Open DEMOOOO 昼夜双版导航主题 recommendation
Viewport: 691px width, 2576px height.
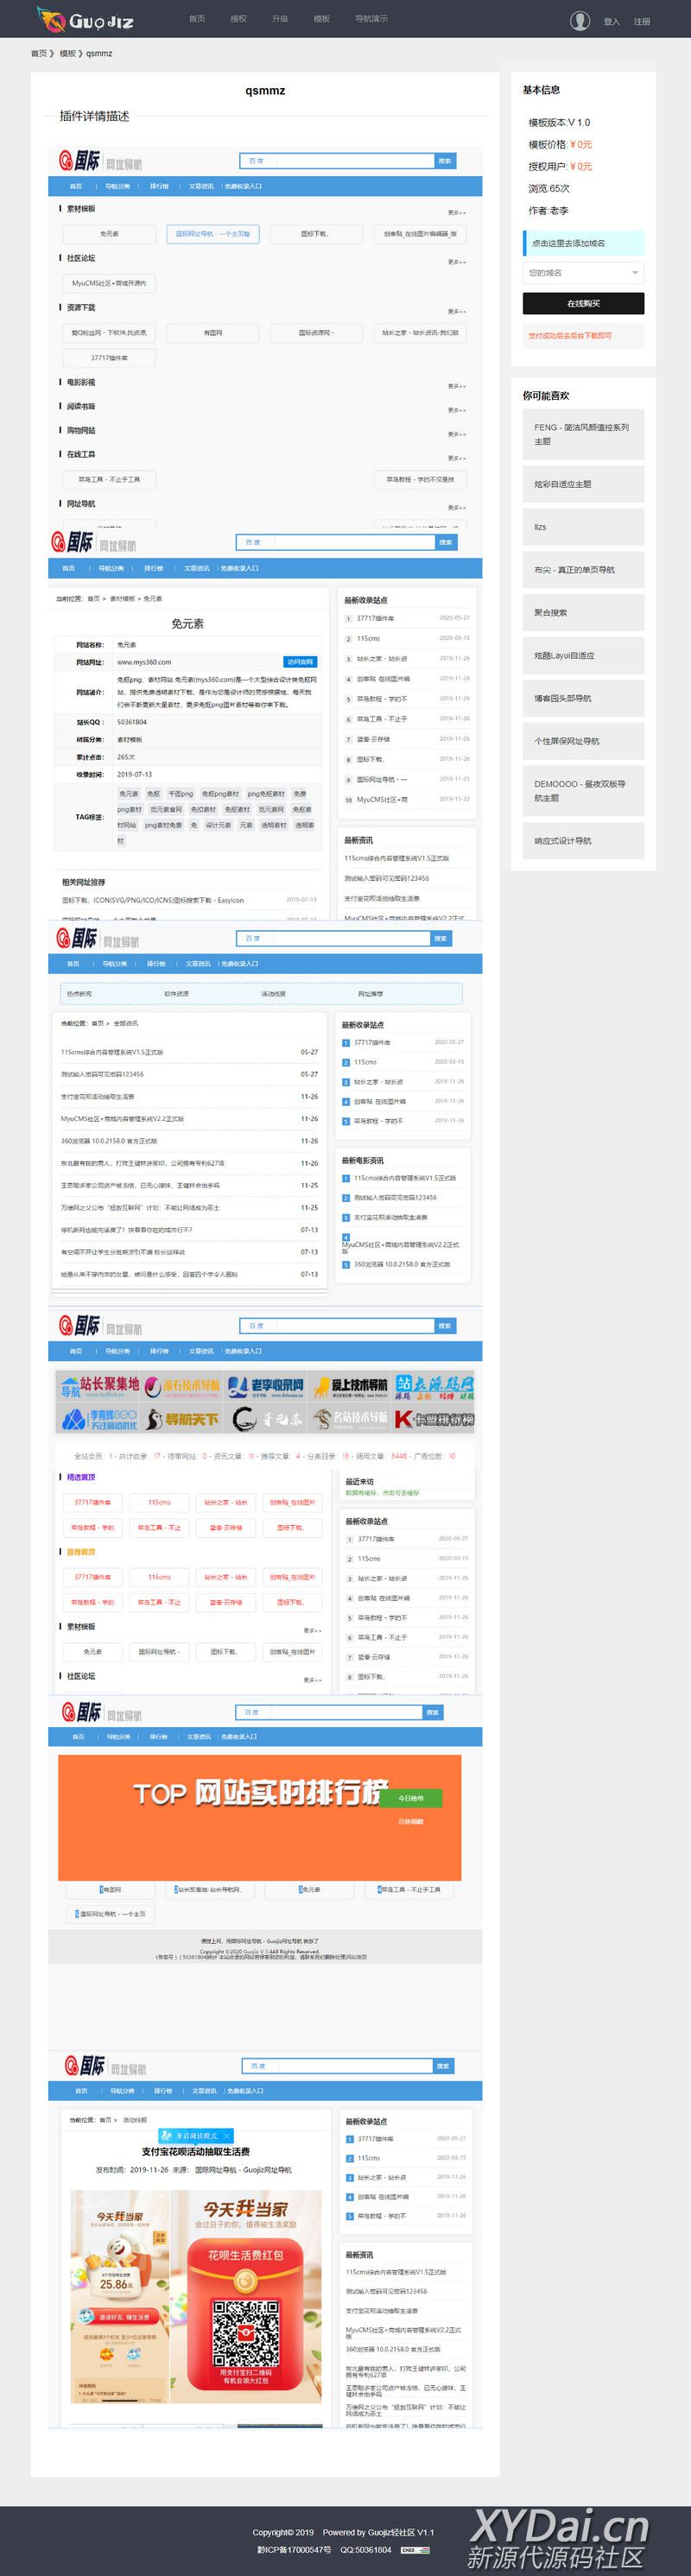coord(583,791)
